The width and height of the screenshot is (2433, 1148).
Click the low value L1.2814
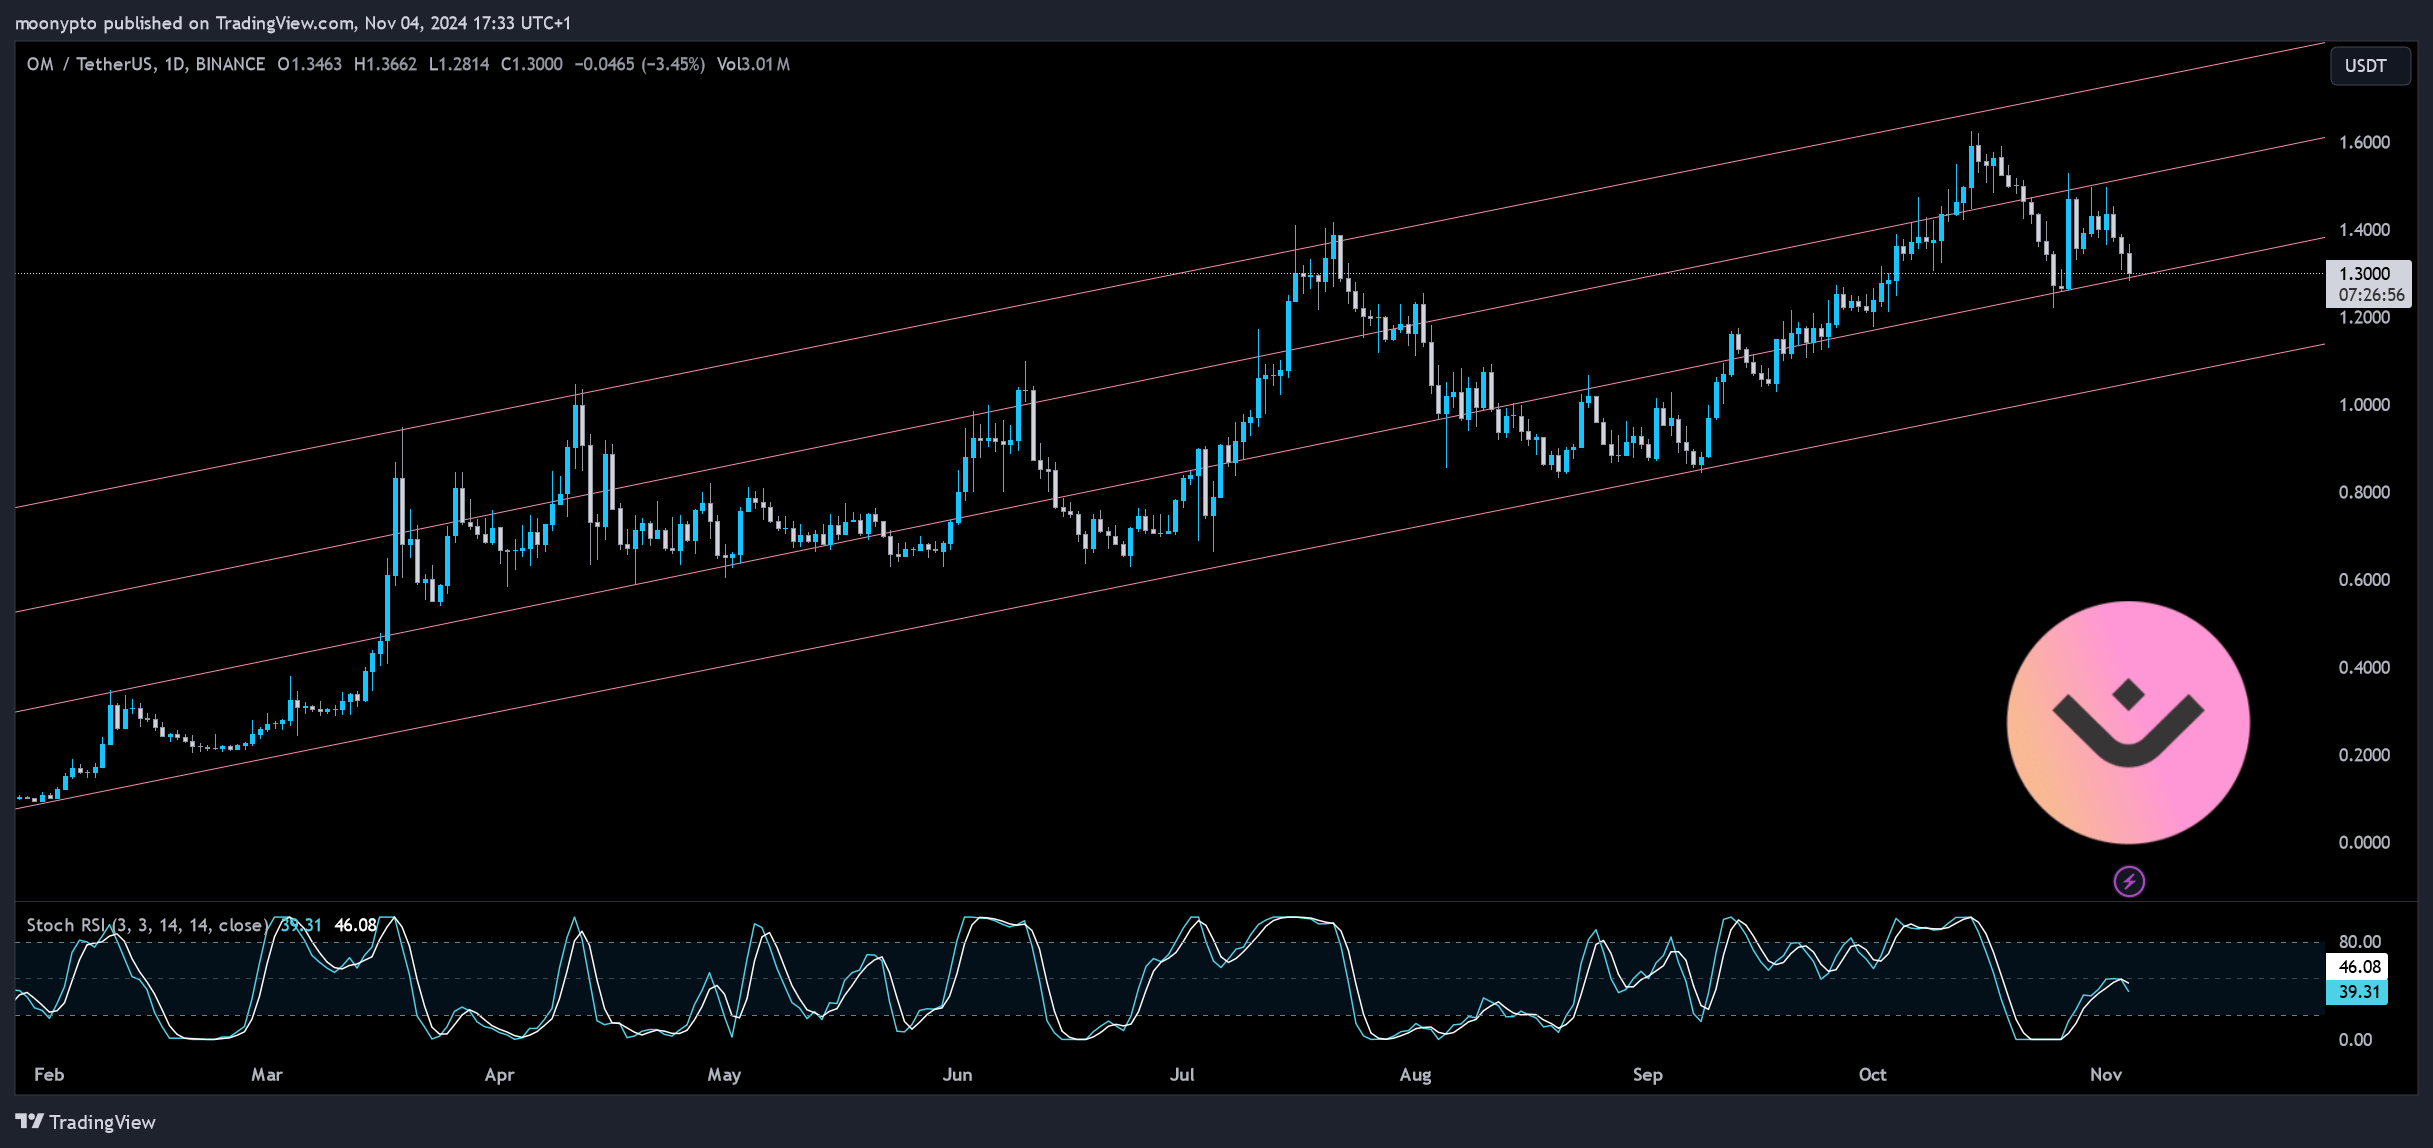[459, 64]
